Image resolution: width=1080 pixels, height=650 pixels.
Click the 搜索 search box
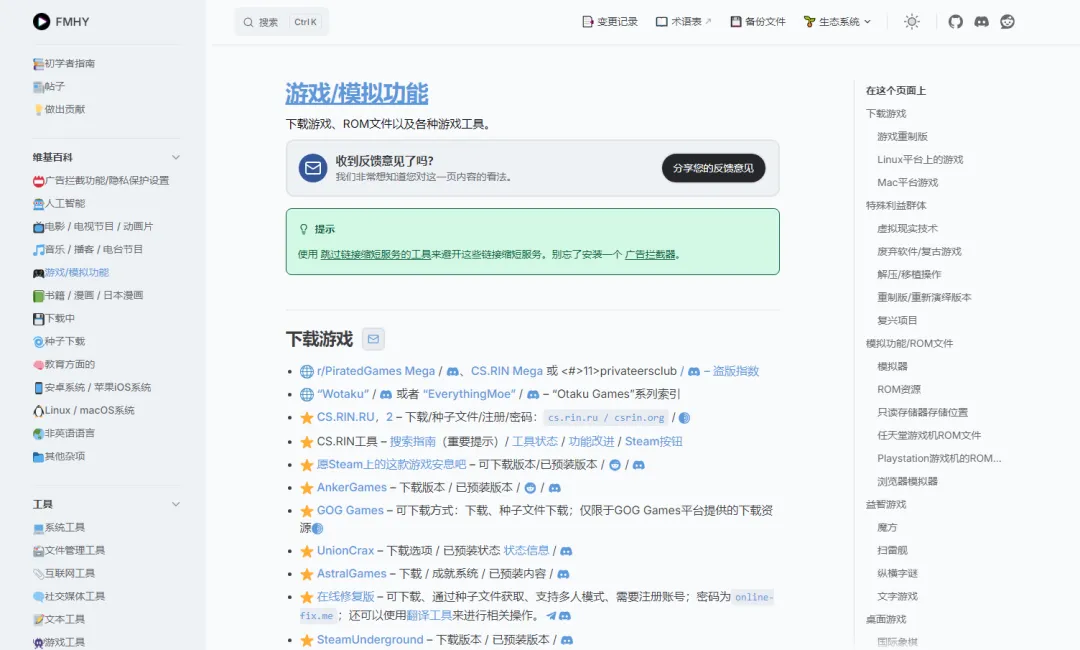[x=282, y=22]
